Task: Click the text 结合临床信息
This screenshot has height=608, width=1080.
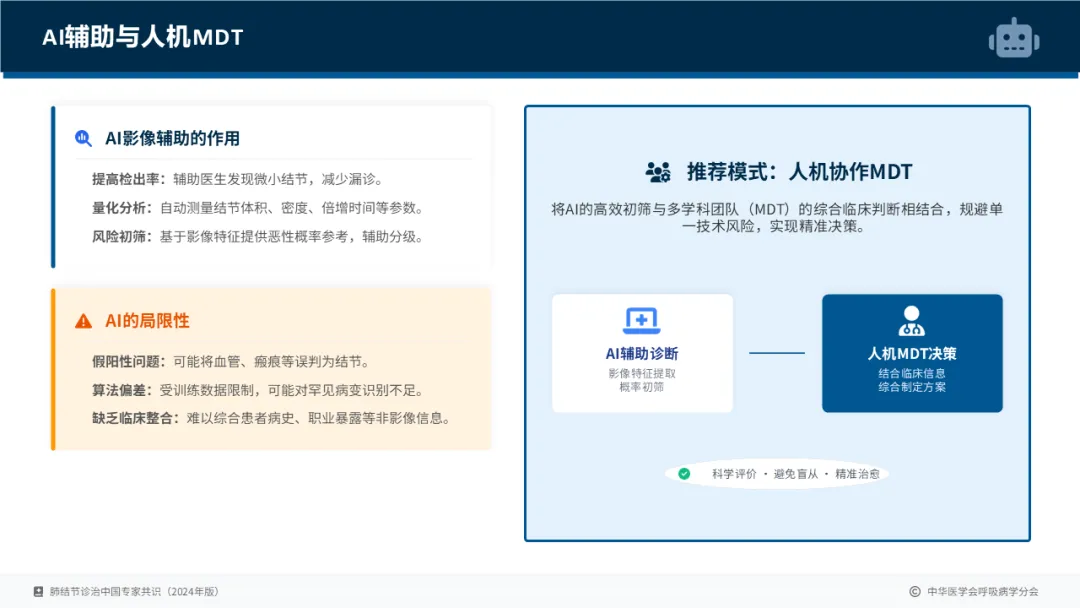Action: coord(912,373)
